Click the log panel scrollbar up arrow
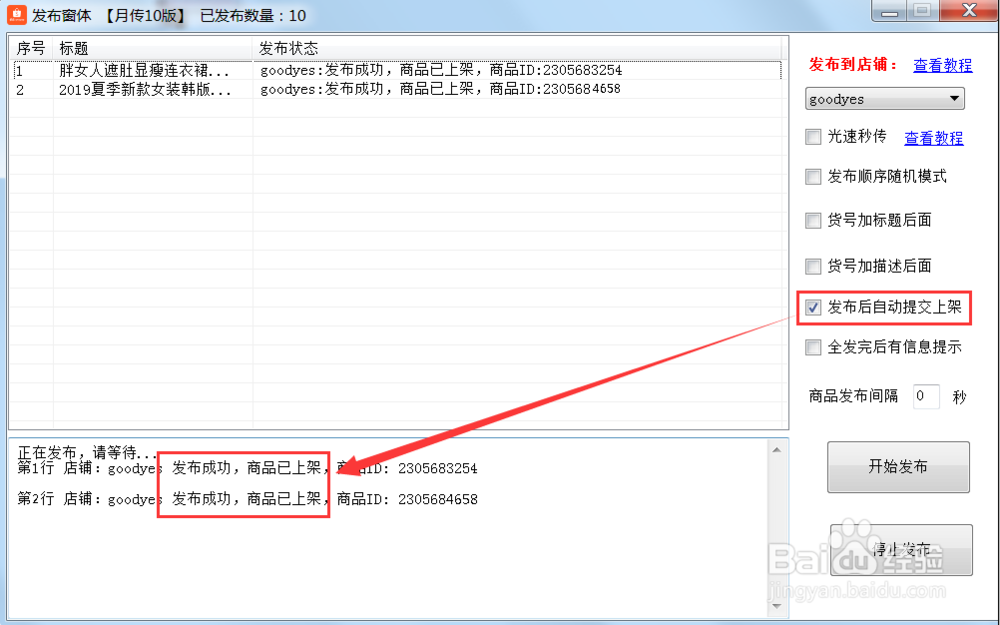This screenshot has height=625, width=1000. (x=776, y=450)
